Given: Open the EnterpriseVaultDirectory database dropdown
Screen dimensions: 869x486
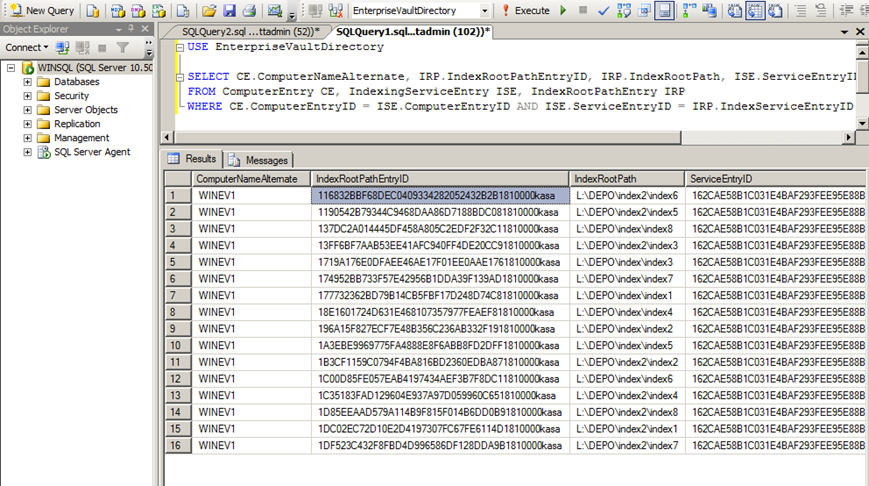Looking at the screenshot, I should (484, 11).
